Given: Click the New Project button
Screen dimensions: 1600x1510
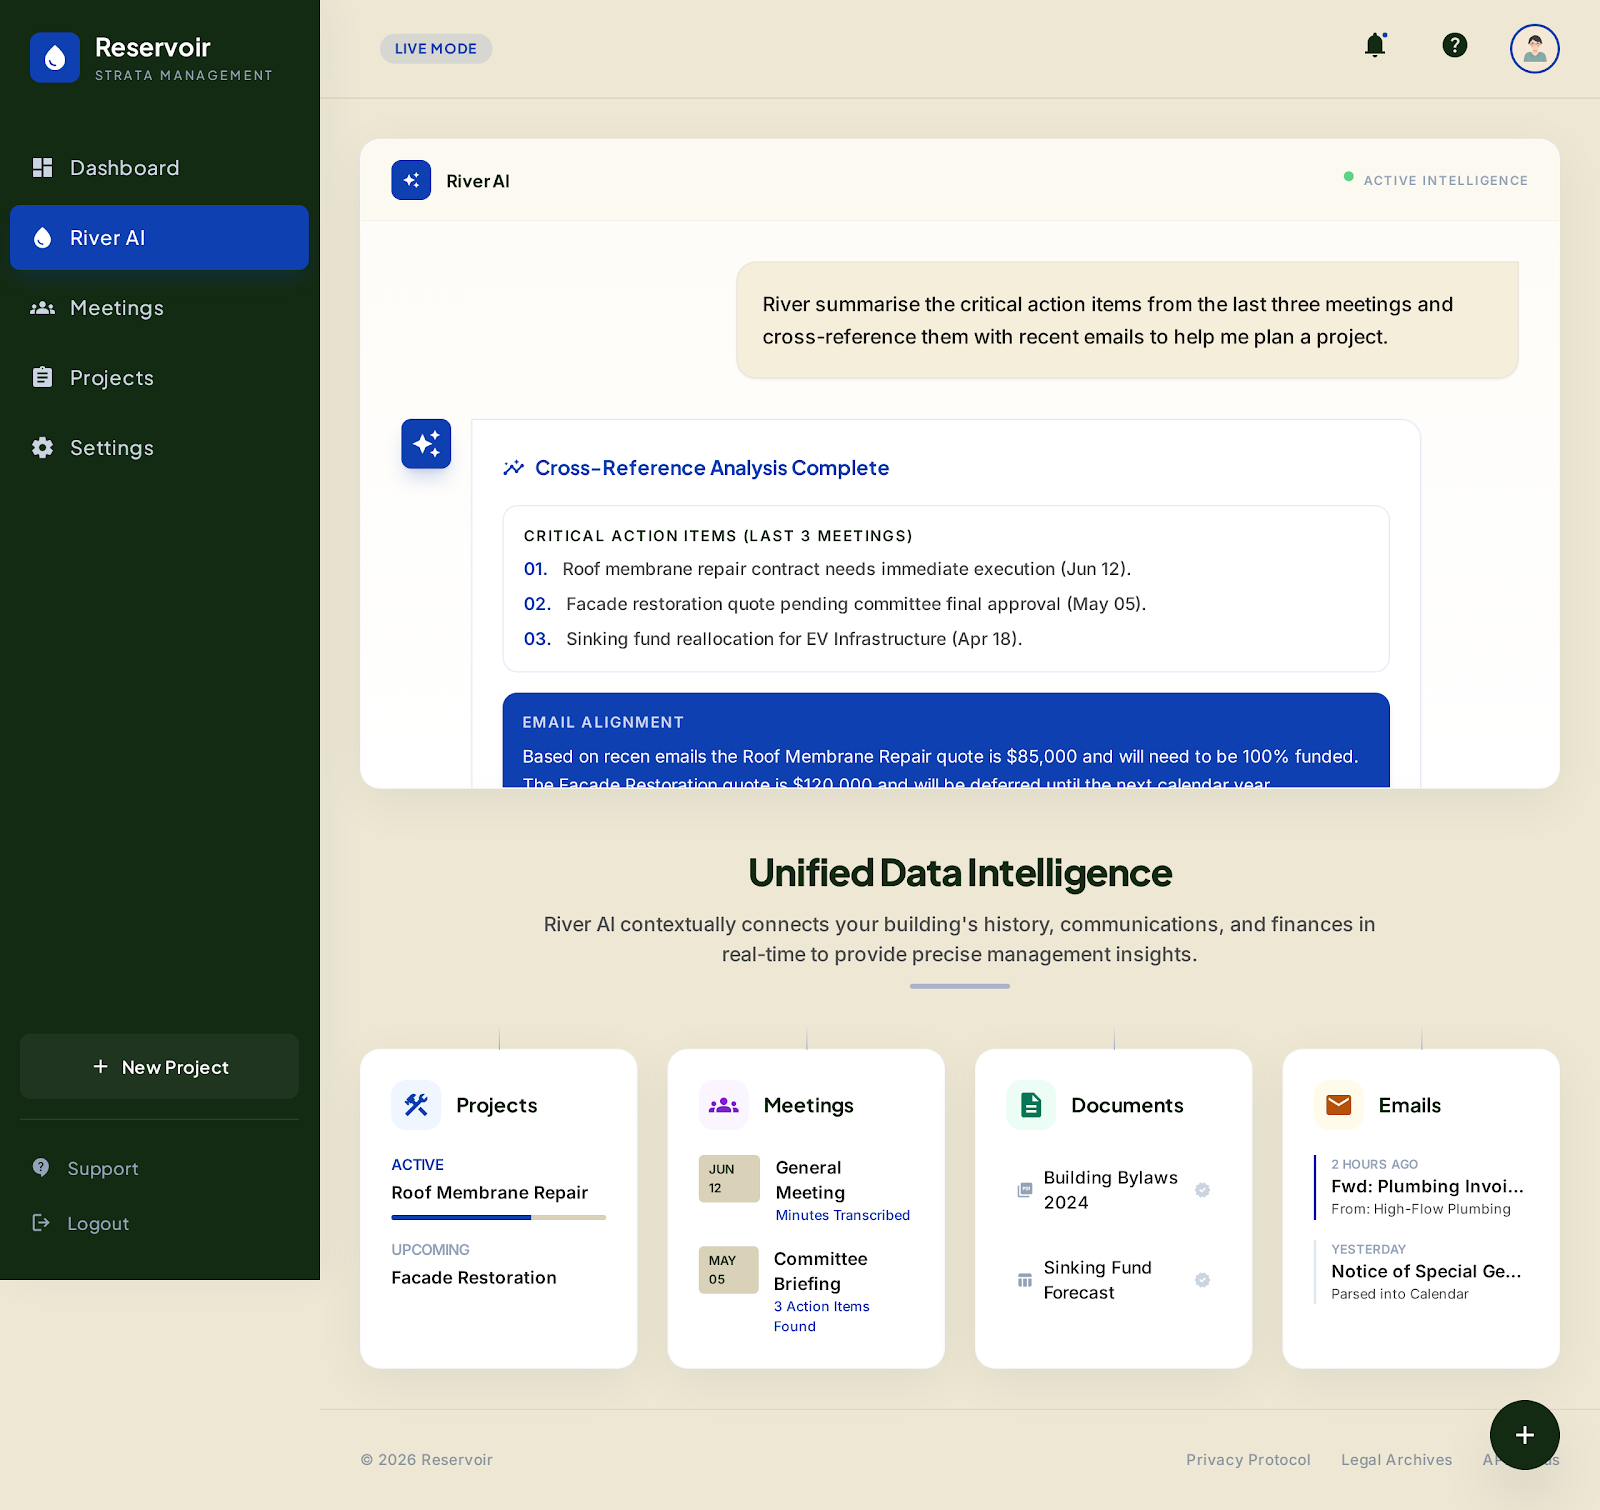Looking at the screenshot, I should 160,1067.
